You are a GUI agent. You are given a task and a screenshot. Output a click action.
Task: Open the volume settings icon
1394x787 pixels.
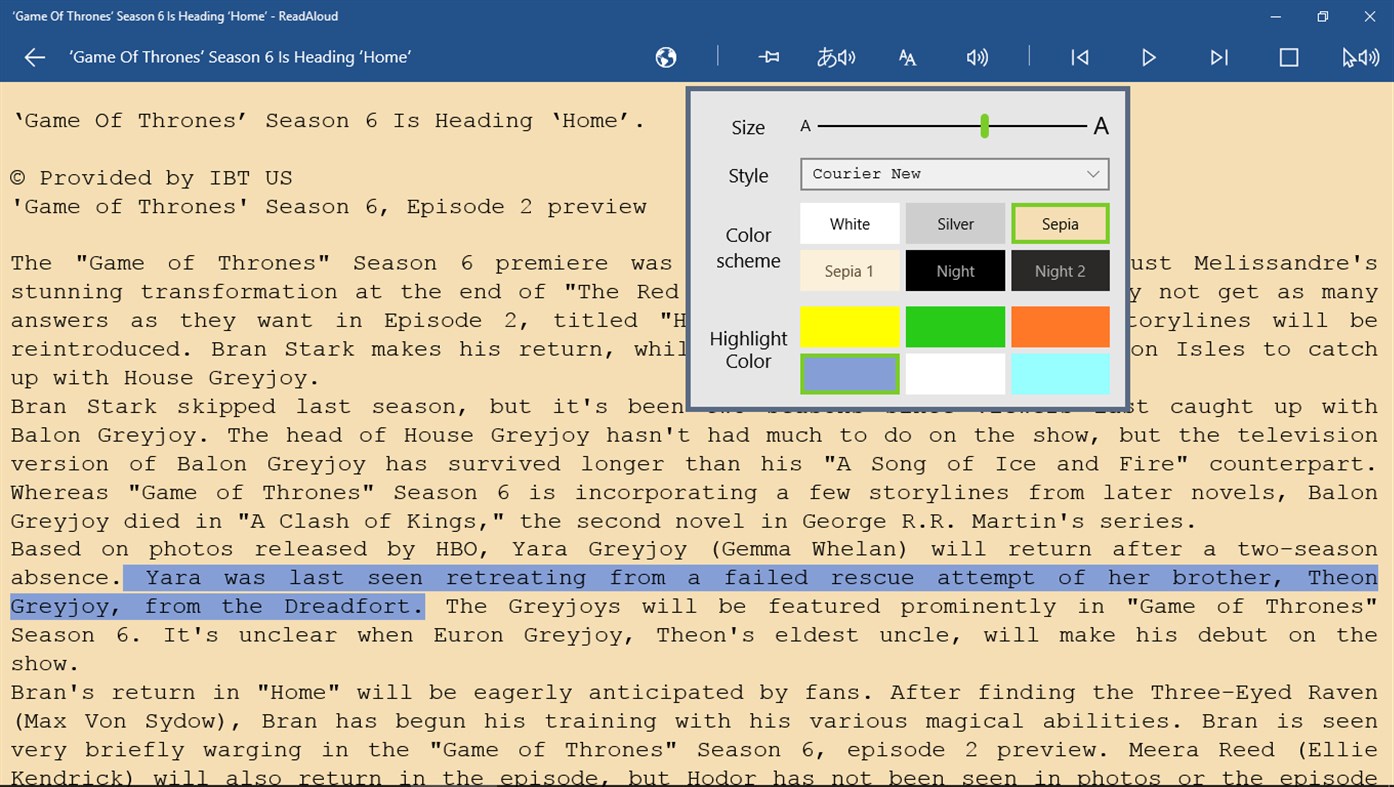click(977, 57)
